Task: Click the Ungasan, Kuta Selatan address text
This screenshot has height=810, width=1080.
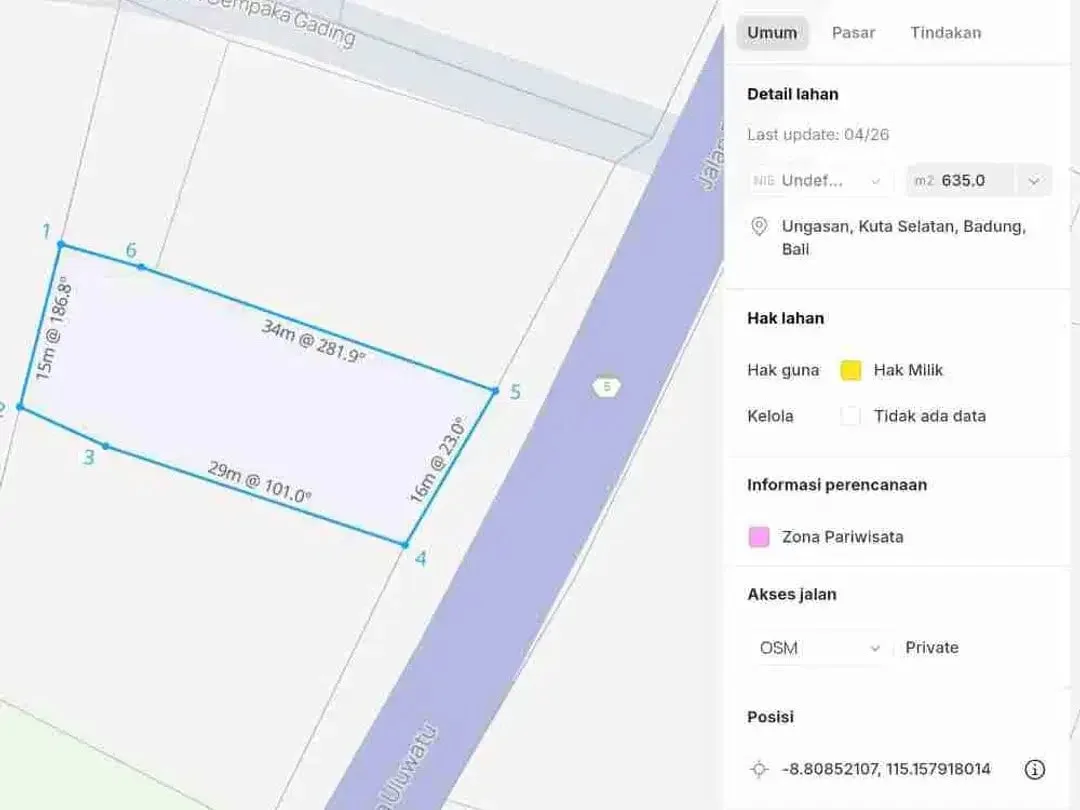Action: [x=904, y=238]
